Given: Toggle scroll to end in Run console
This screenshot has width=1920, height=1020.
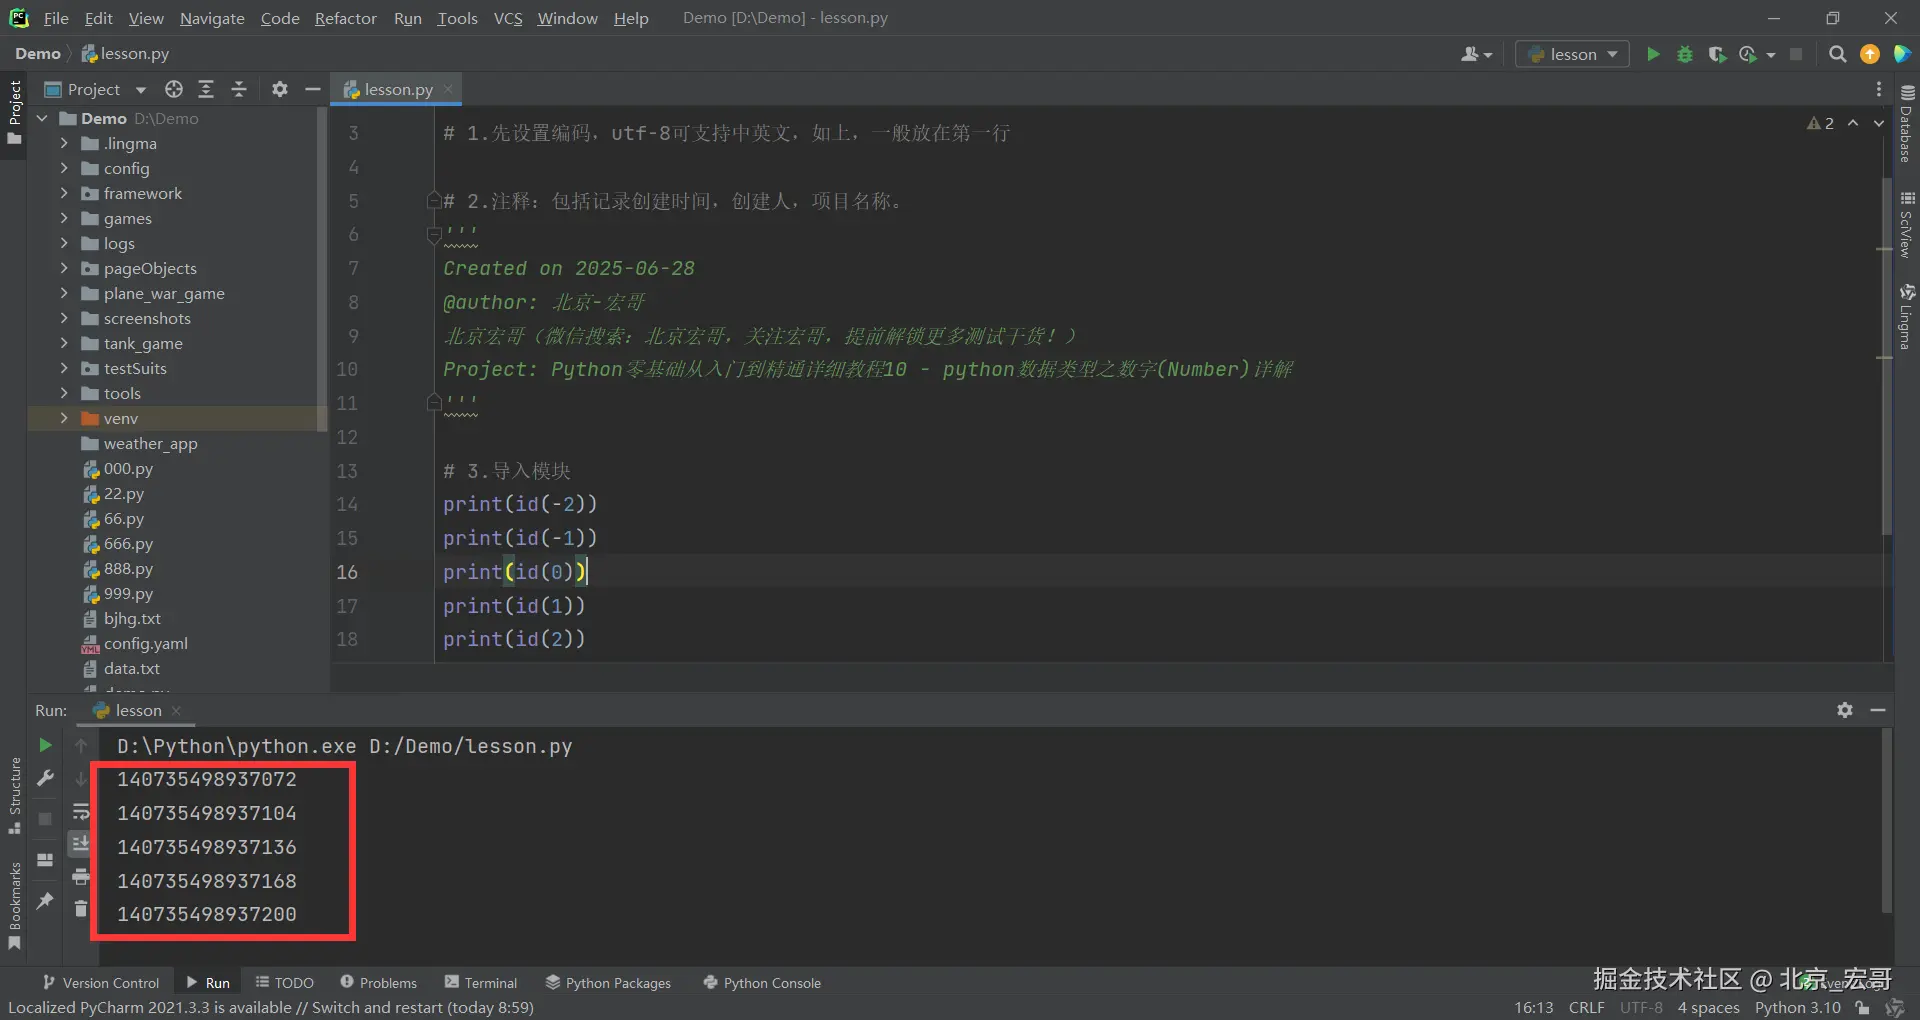Looking at the screenshot, I should [81, 844].
